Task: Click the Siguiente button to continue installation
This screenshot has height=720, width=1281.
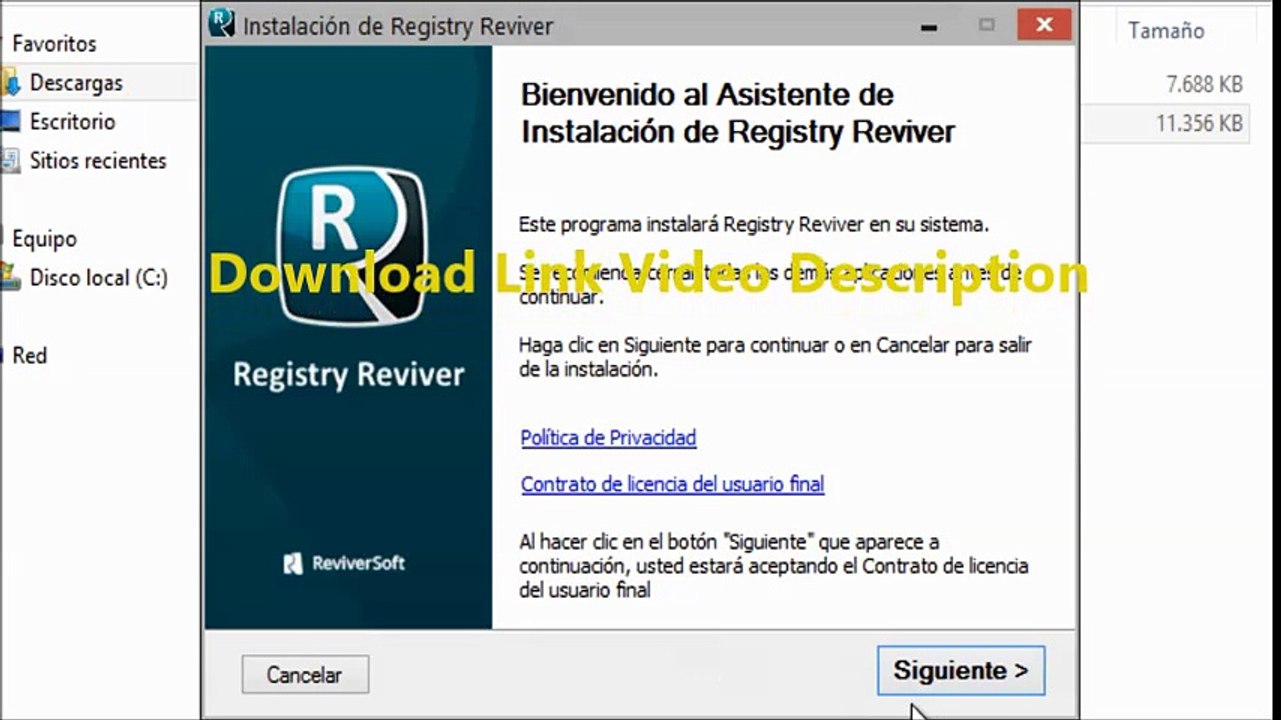Action: 961,670
